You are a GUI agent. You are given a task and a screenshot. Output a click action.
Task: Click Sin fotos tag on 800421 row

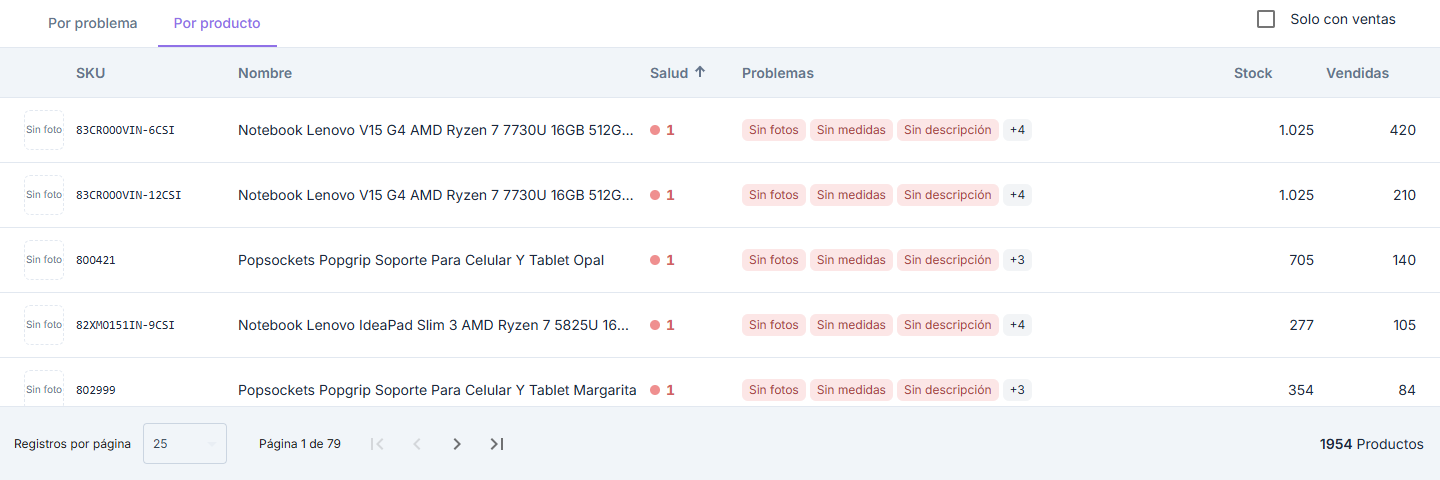pos(774,260)
